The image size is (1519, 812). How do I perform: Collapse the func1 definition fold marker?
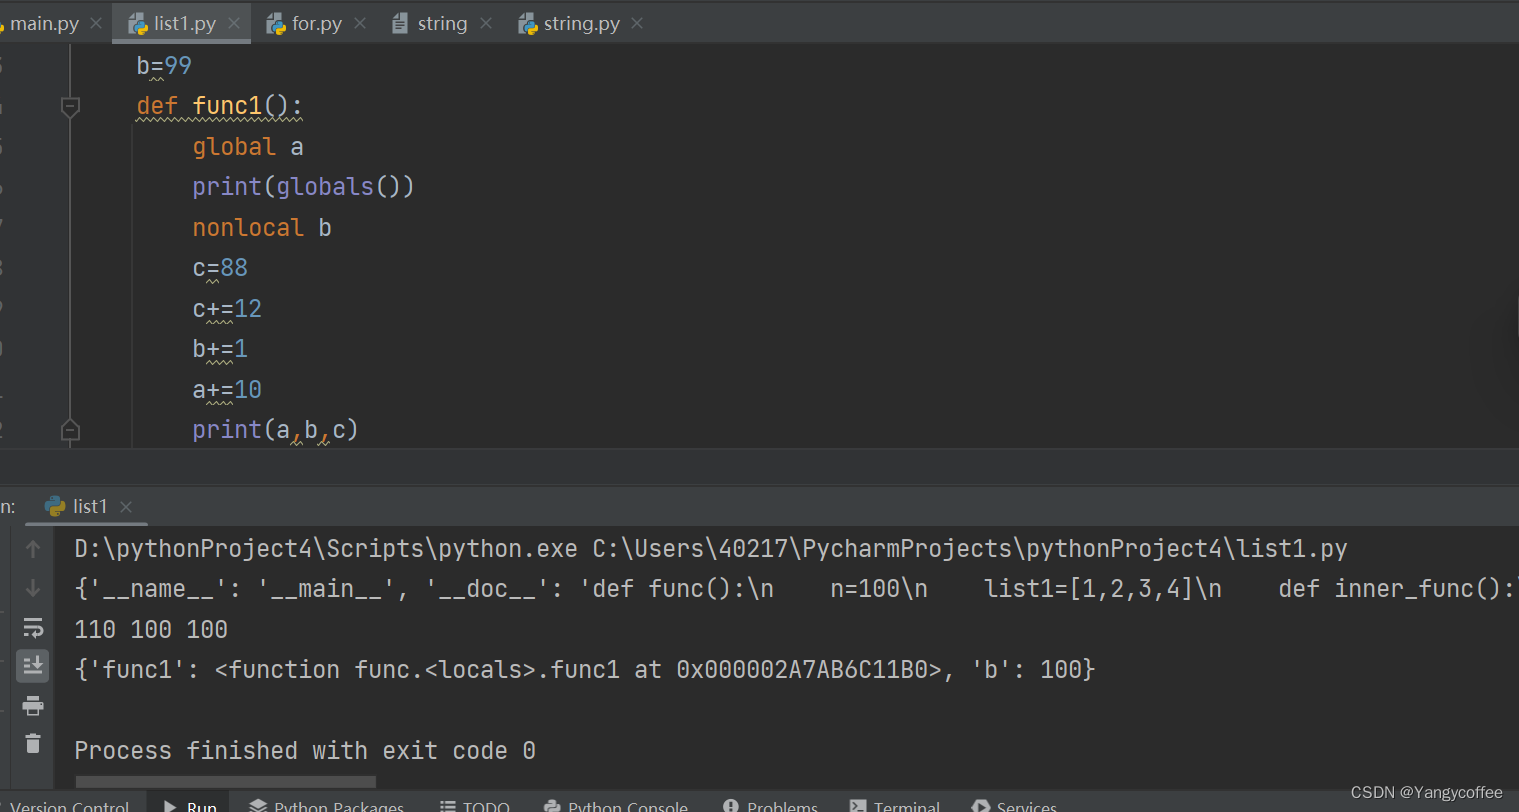coord(70,106)
